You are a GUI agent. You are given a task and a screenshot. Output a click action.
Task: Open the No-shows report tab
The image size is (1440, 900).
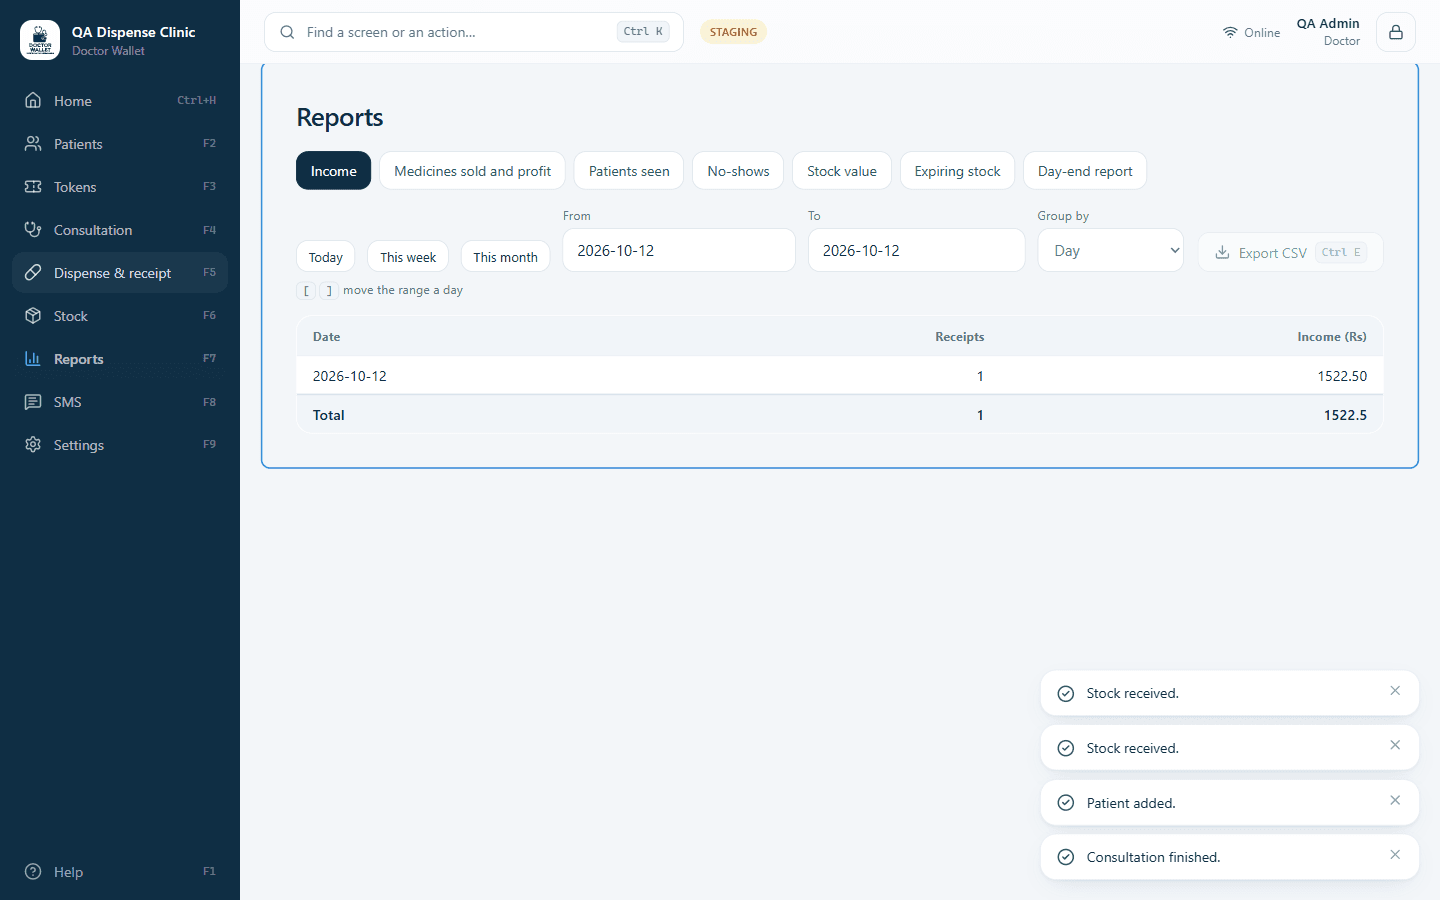[738, 171]
